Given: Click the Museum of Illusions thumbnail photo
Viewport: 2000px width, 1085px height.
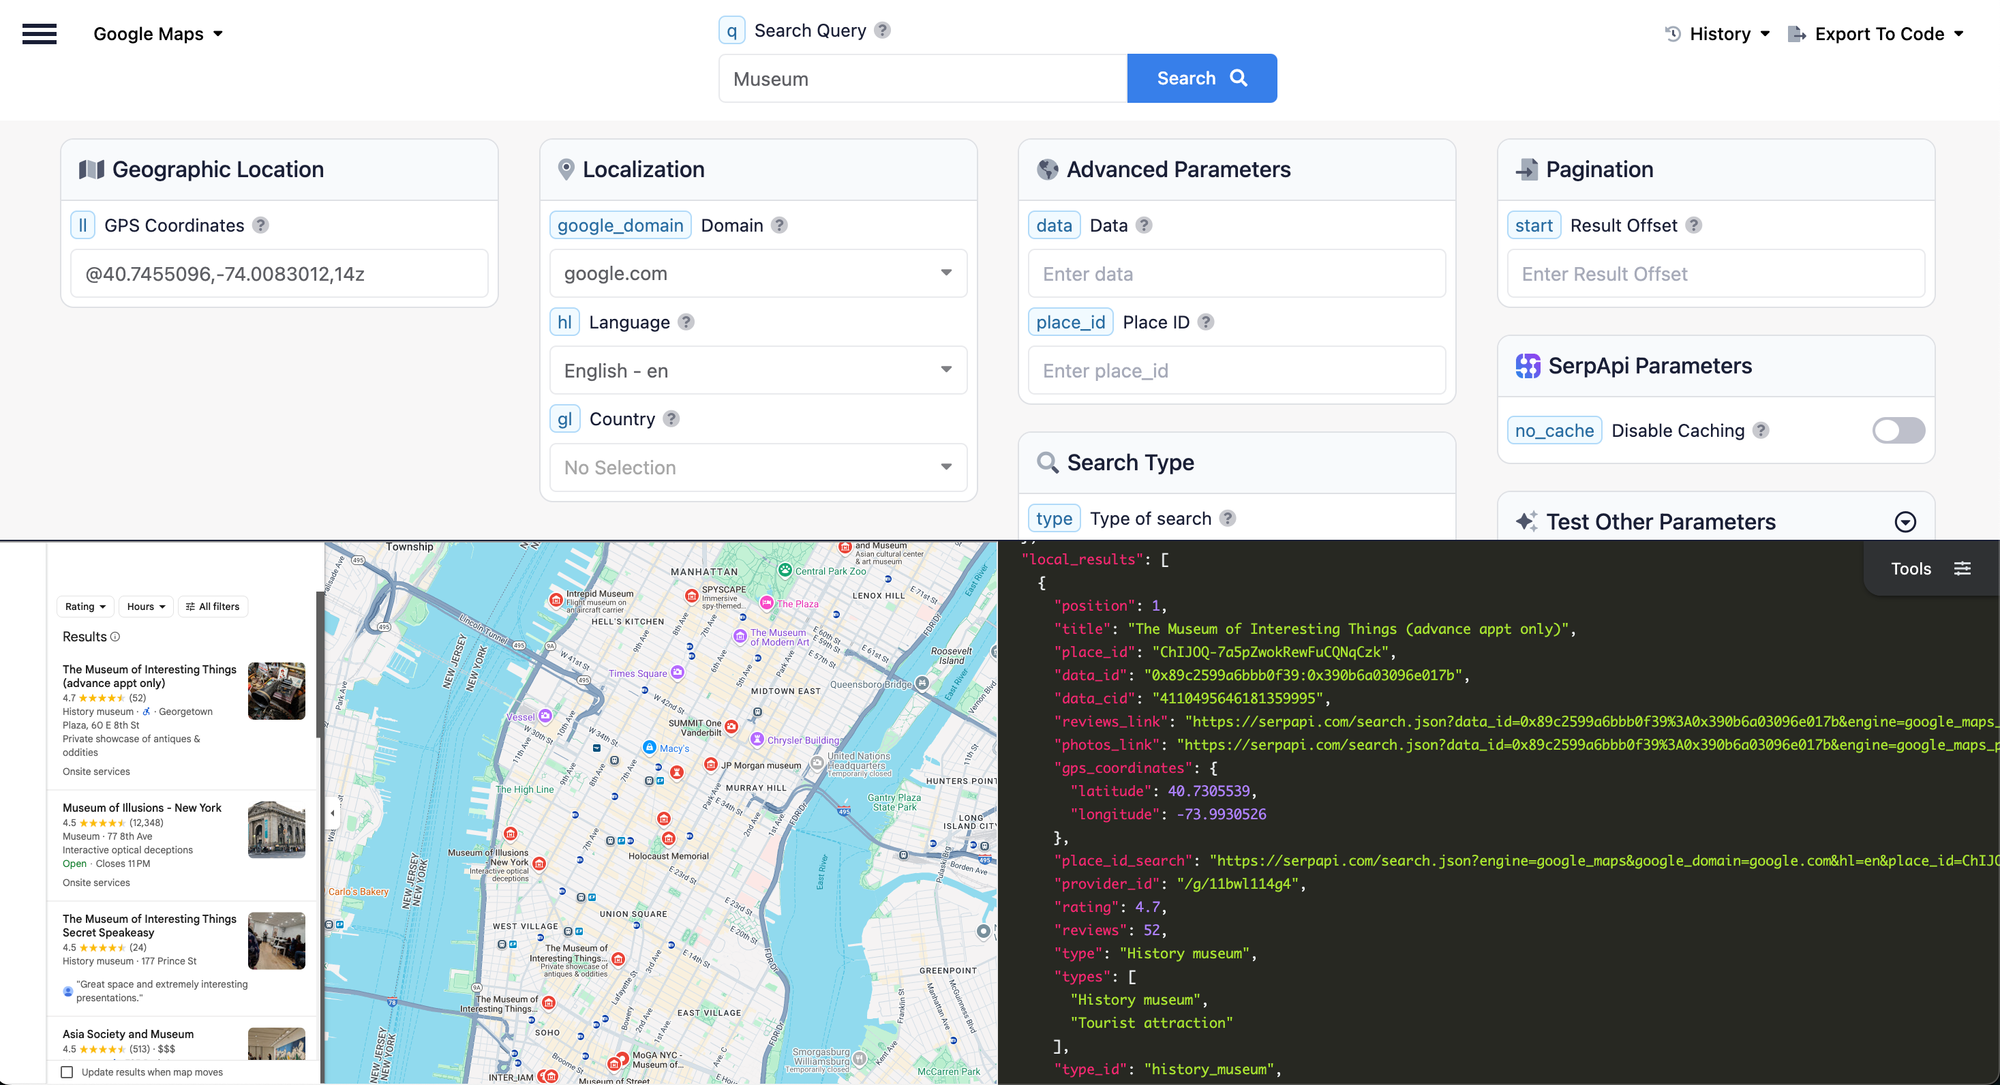Looking at the screenshot, I should [x=276, y=829].
